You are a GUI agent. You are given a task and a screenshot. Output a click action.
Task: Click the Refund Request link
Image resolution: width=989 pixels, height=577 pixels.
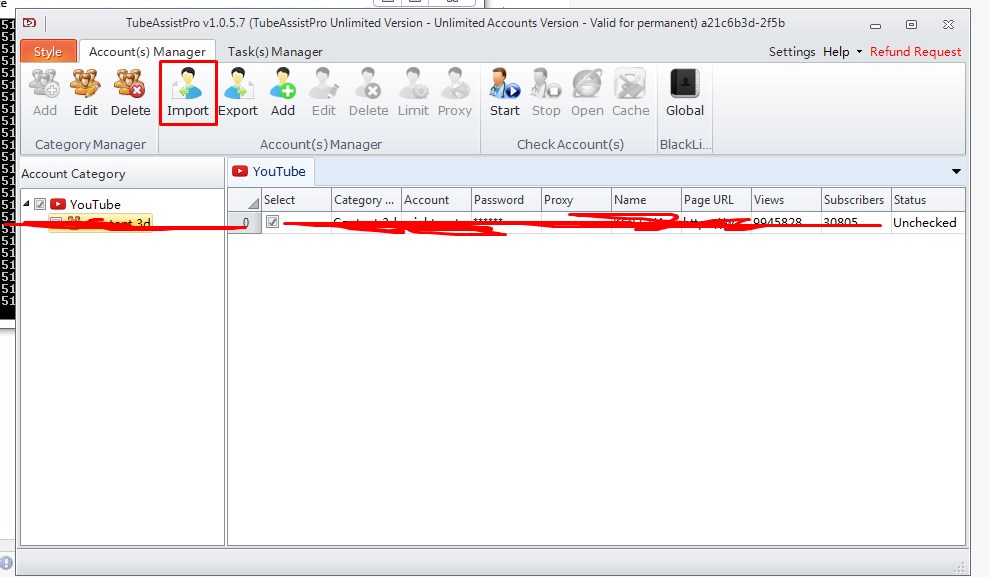pyautogui.click(x=915, y=51)
